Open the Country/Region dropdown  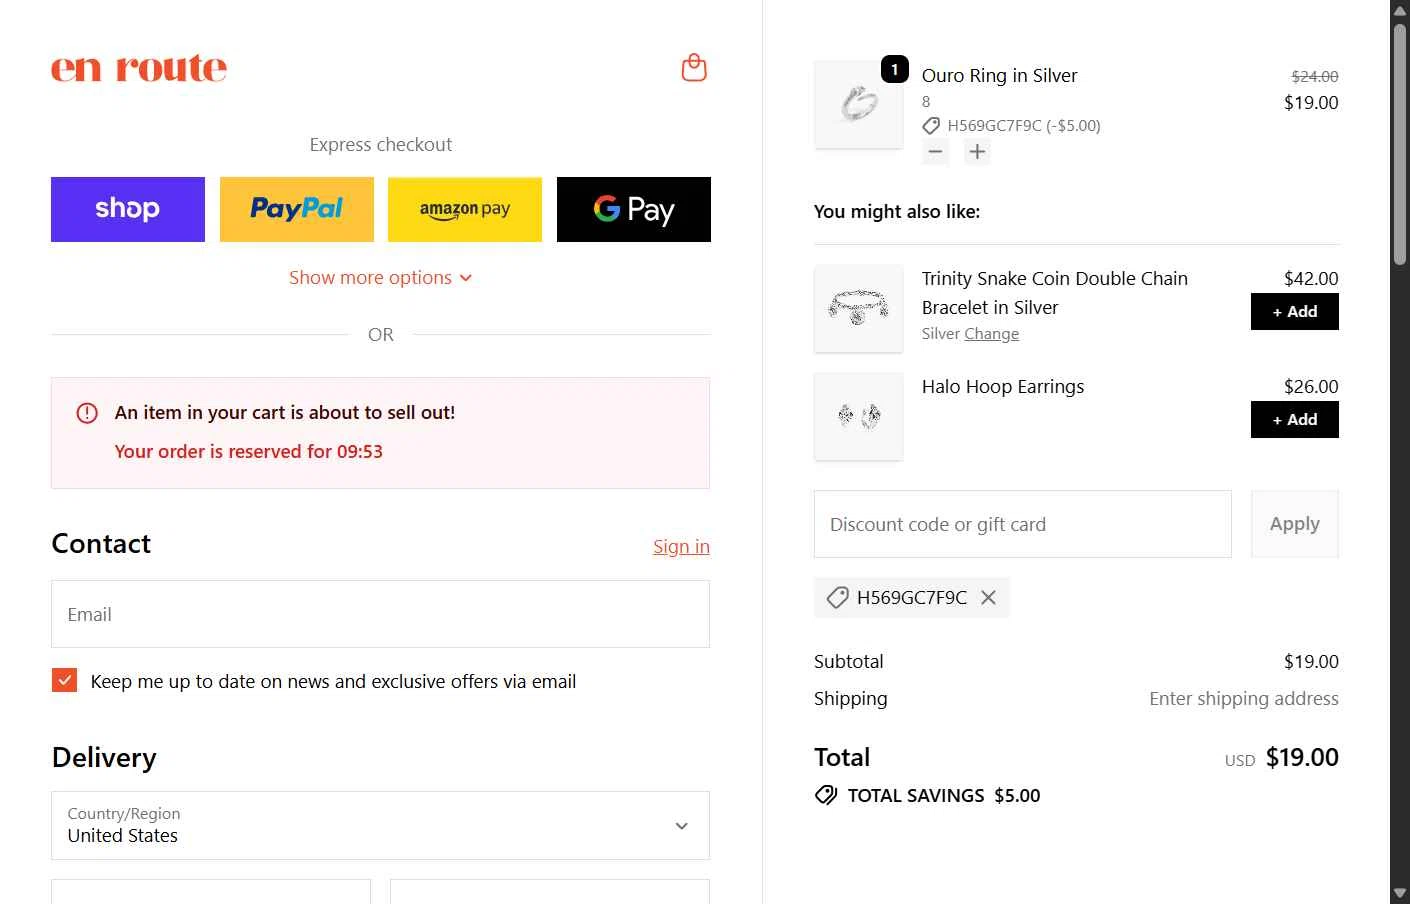[380, 826]
